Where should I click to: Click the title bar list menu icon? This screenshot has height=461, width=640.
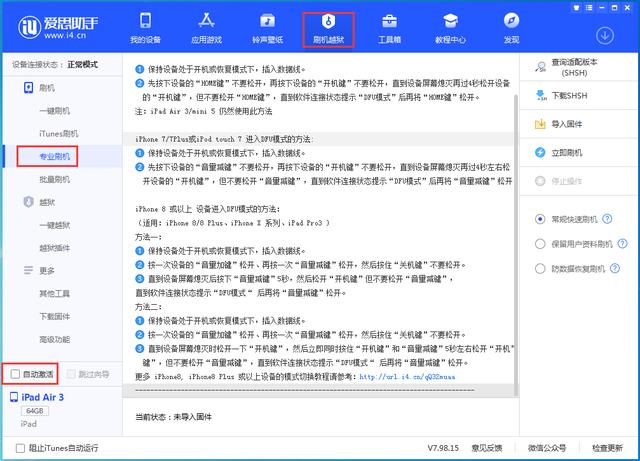[589, 8]
